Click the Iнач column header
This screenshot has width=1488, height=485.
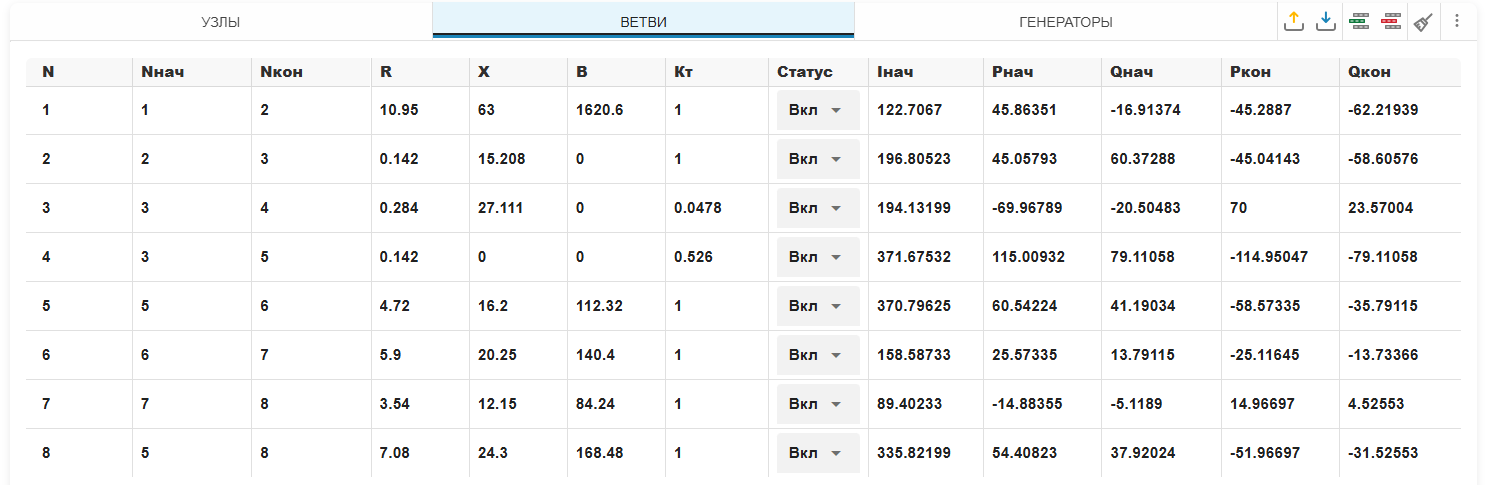tap(895, 72)
